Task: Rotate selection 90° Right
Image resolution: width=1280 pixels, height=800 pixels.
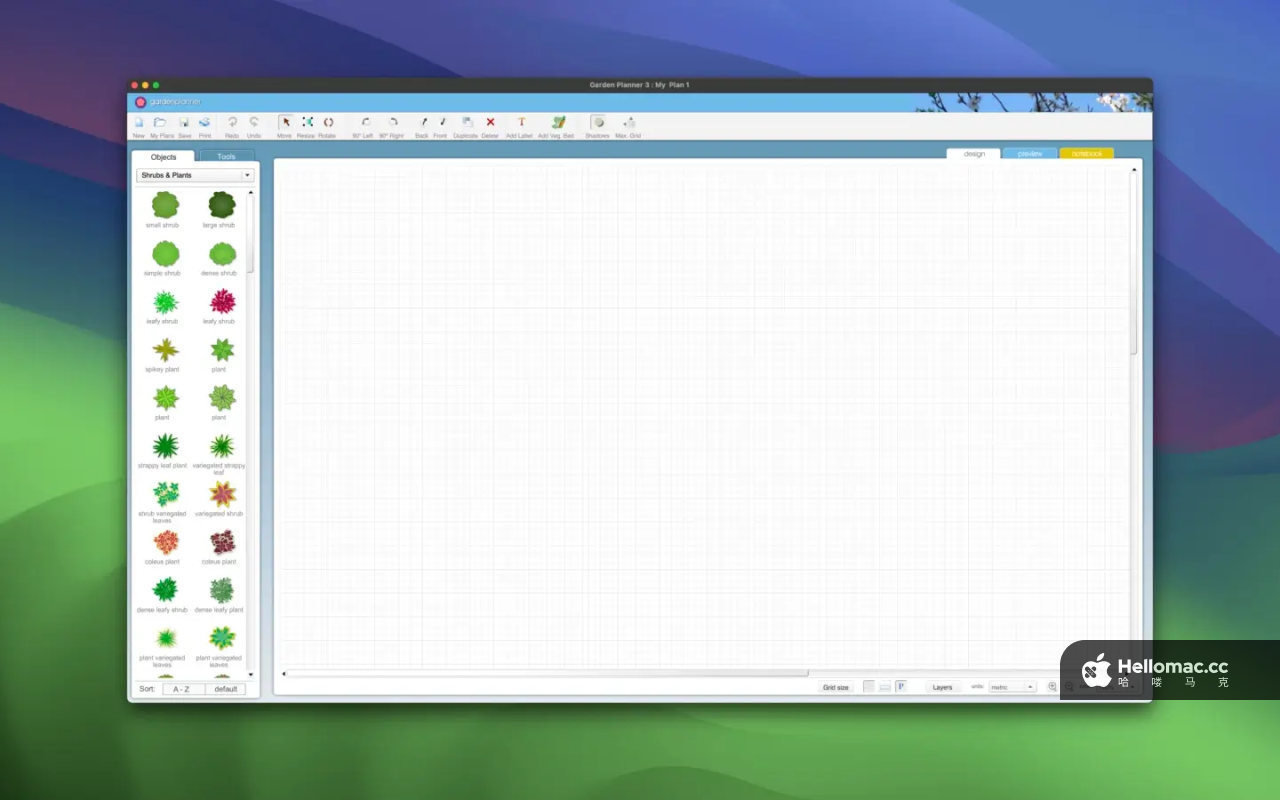Action: click(393, 122)
